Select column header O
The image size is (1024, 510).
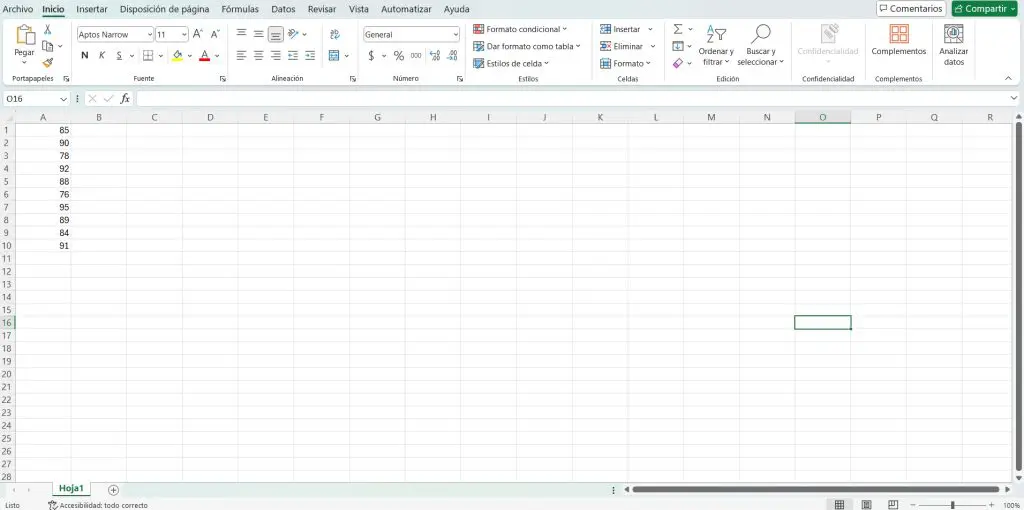(822, 118)
